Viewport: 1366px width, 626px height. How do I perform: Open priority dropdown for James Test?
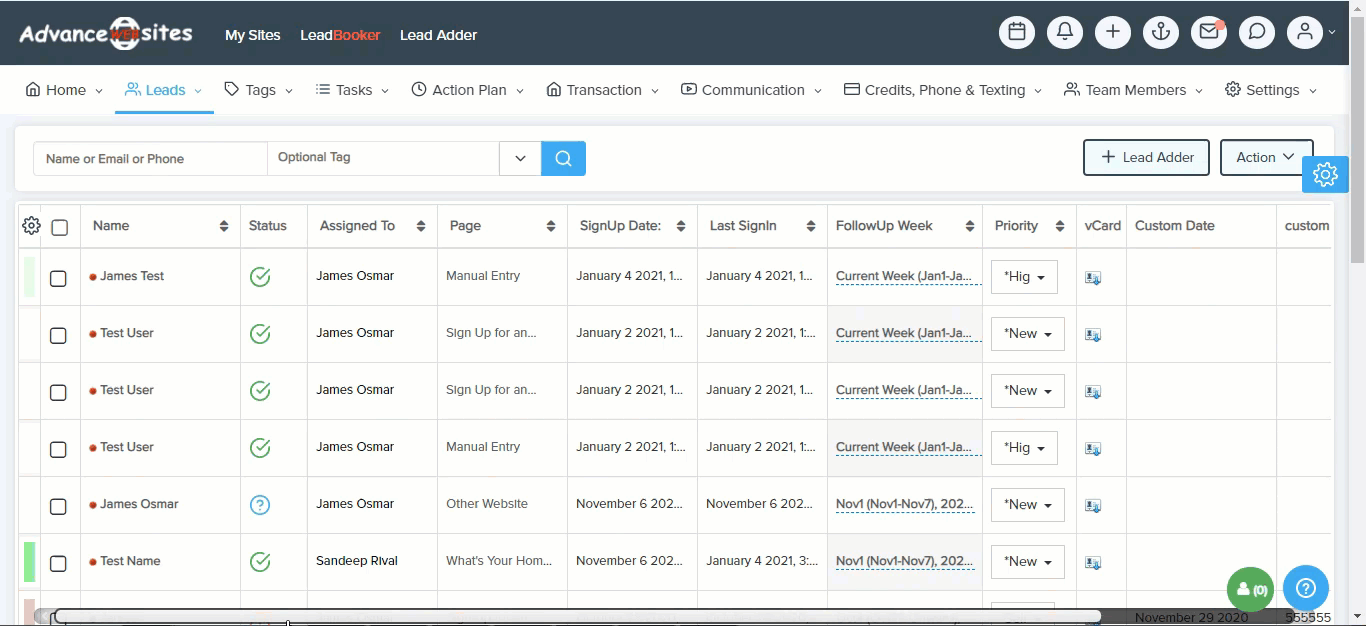1024,277
